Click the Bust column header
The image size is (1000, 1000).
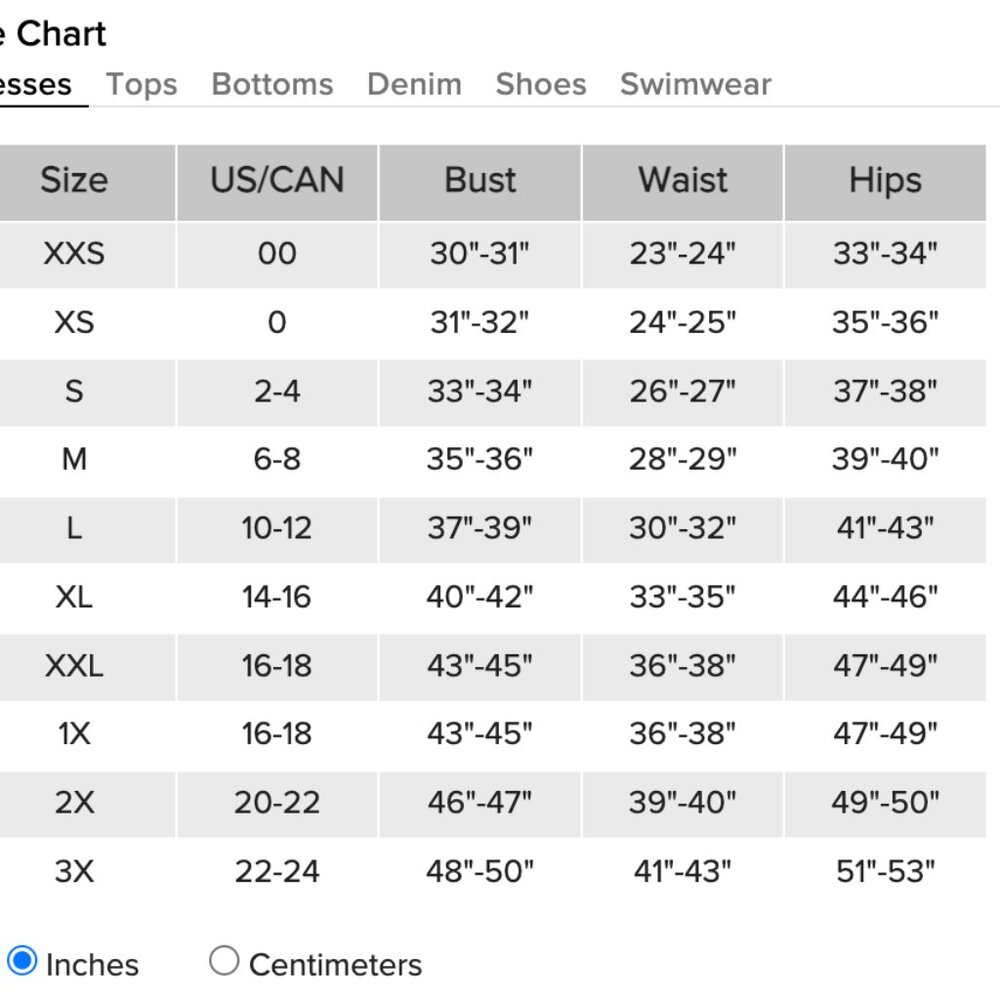click(480, 181)
